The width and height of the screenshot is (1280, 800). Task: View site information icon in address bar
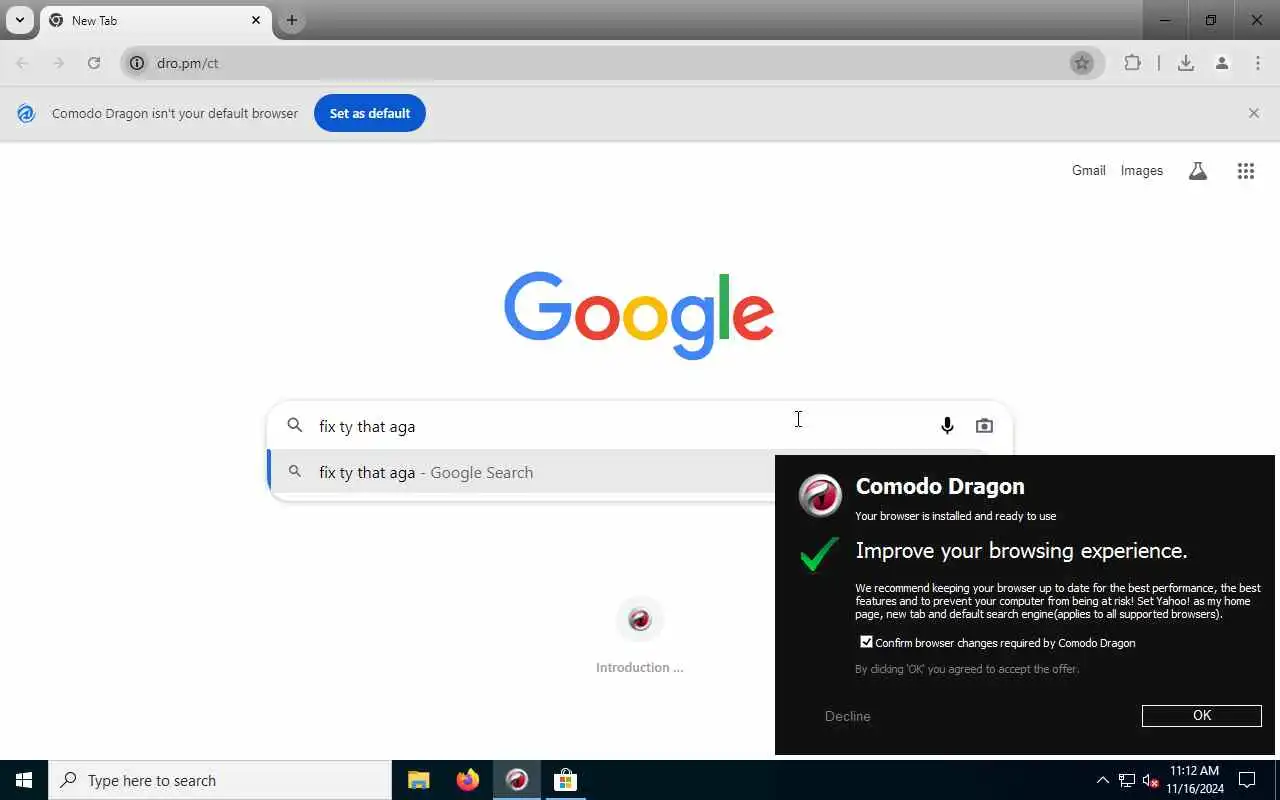click(138, 63)
